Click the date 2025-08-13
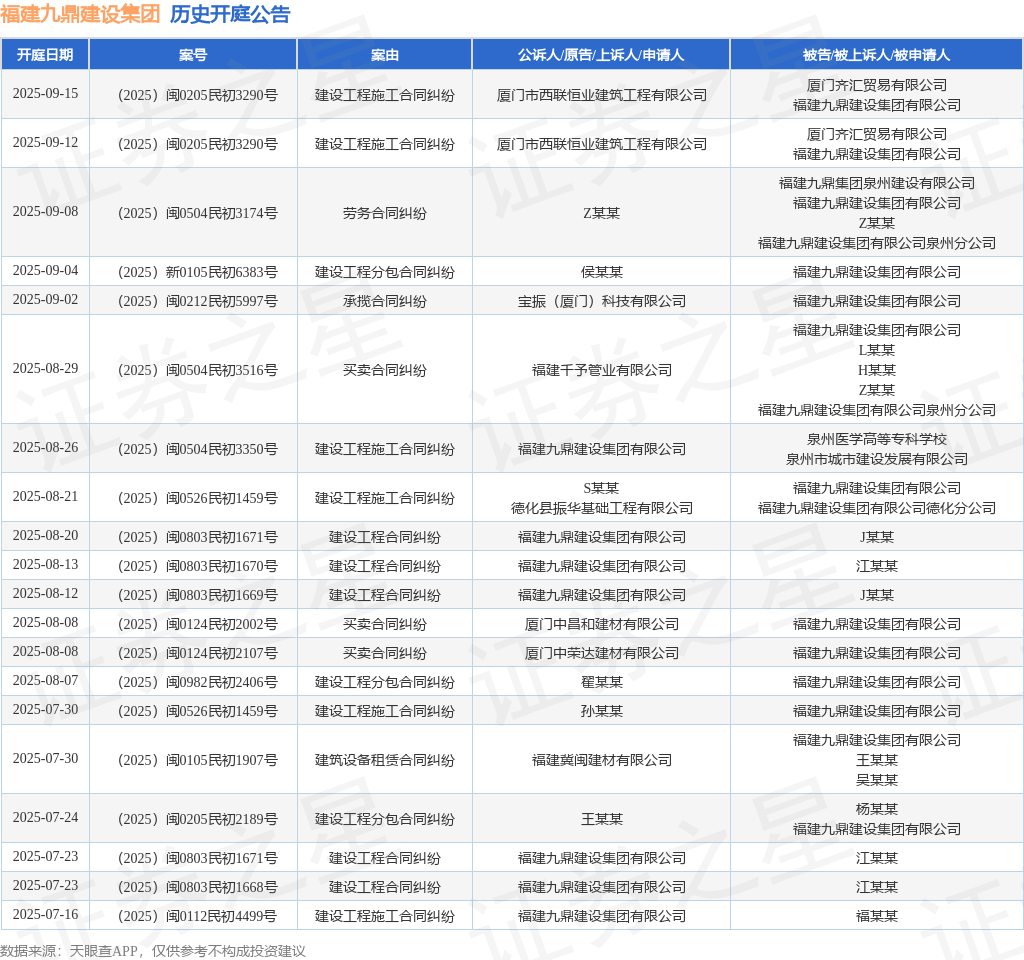Image resolution: width=1024 pixels, height=960 pixels. pyautogui.click(x=45, y=564)
